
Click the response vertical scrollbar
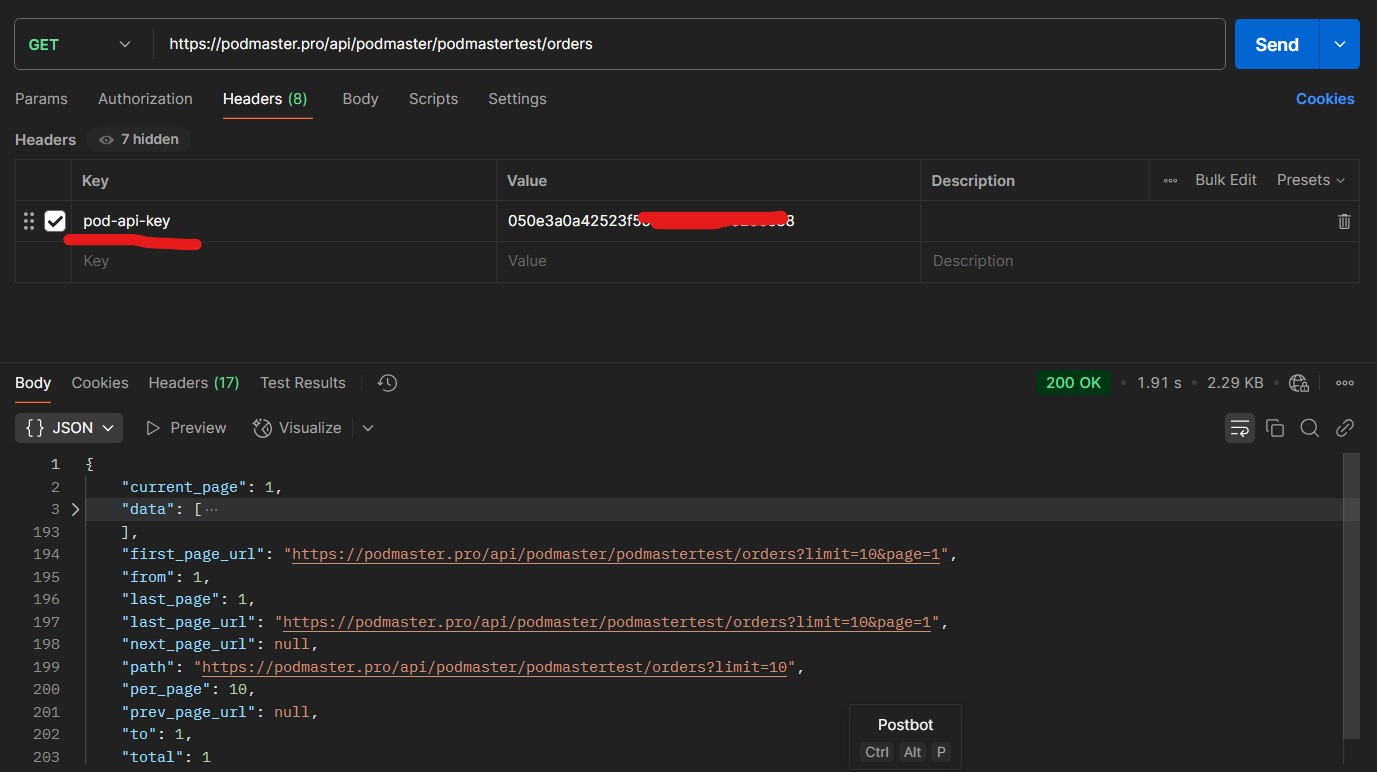(x=1352, y=595)
